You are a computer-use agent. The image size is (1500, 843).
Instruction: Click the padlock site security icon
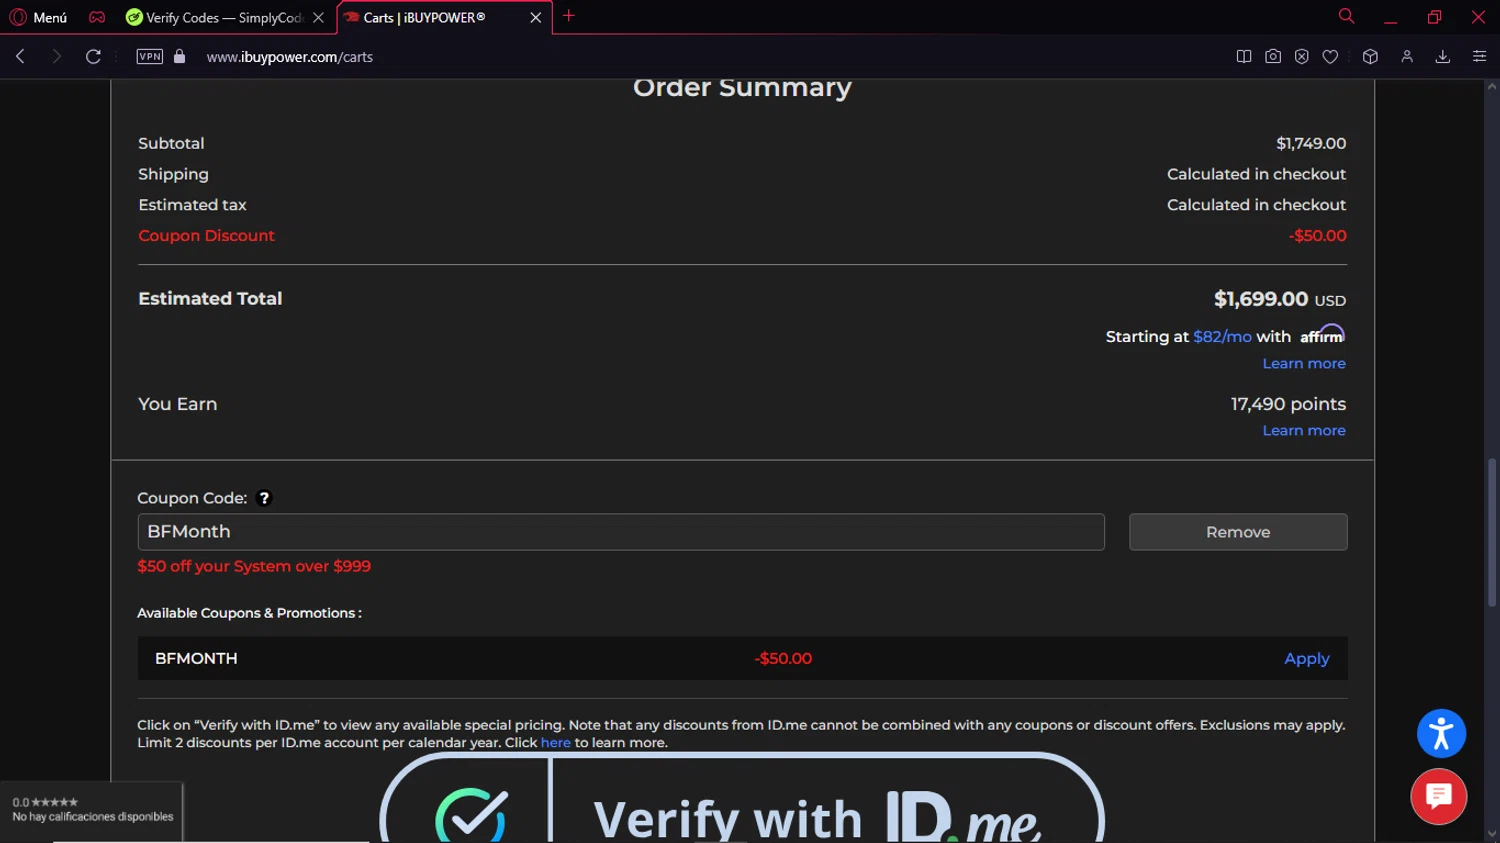[180, 56]
